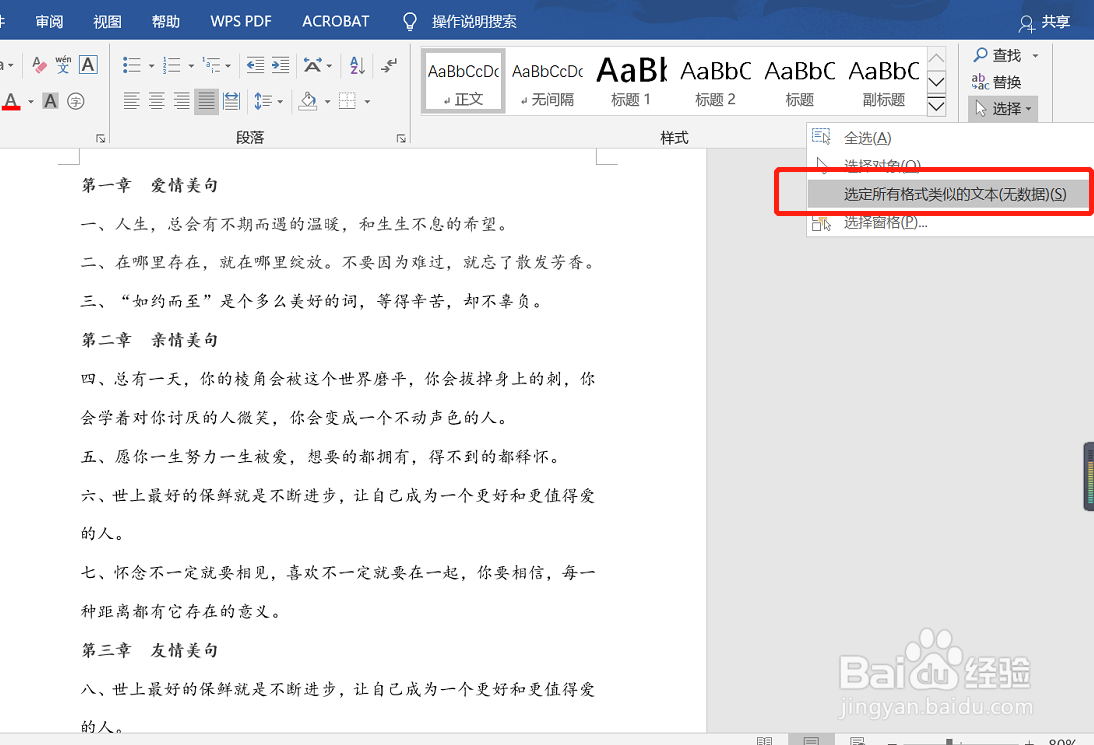The image size is (1094, 745).
Task: Open font color dropdown arrow
Action: click(30, 102)
